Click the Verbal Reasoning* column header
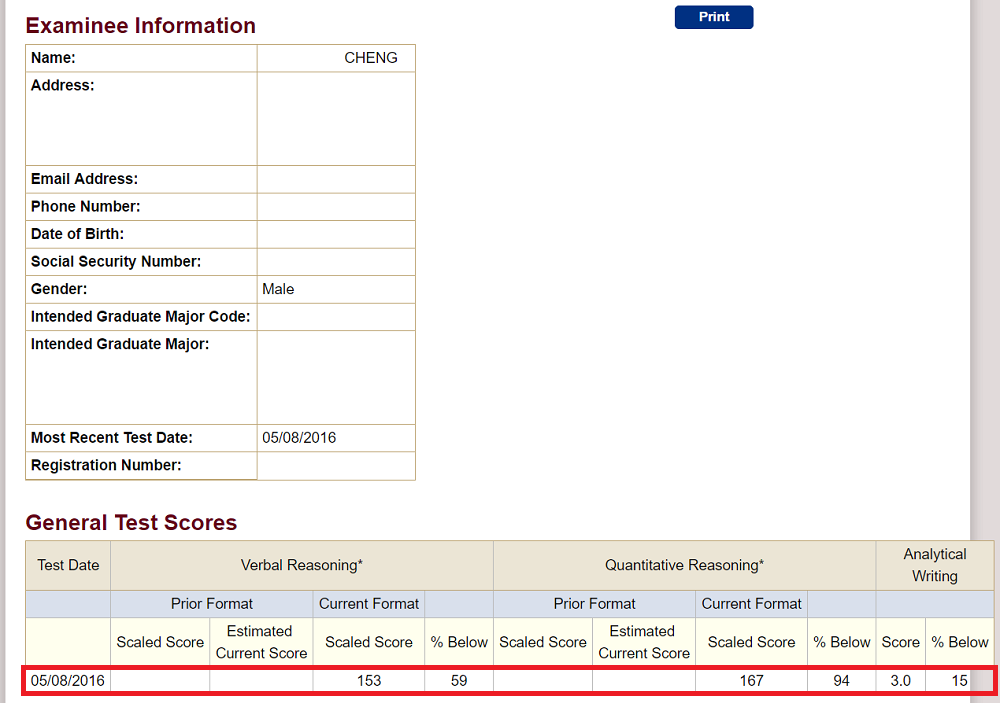The width and height of the screenshot is (1000, 703). point(302,565)
